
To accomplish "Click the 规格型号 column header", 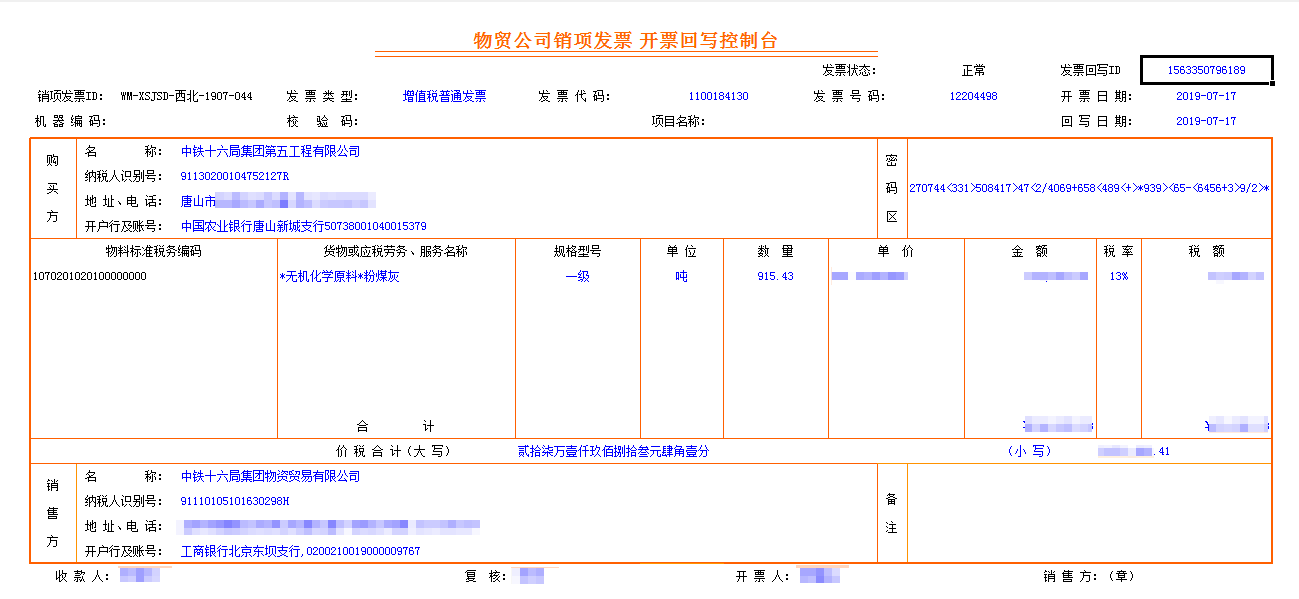I will [577, 252].
